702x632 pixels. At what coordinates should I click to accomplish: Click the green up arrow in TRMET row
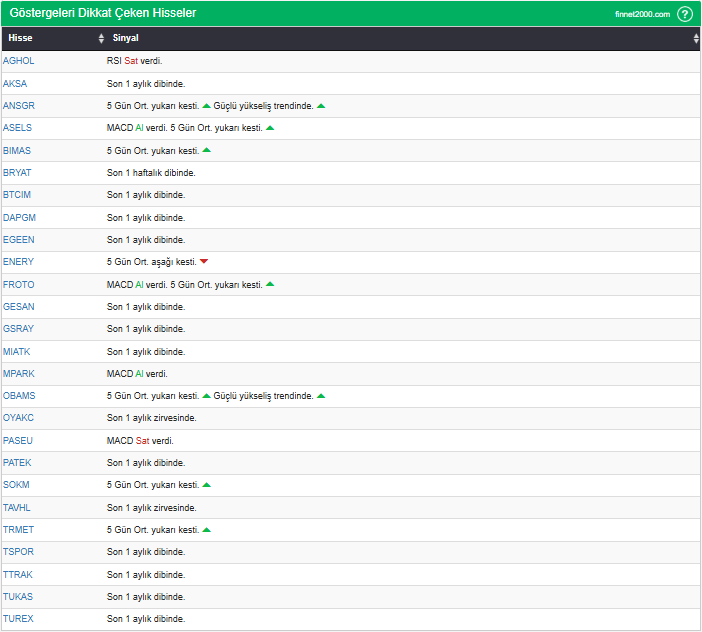[x=207, y=529]
